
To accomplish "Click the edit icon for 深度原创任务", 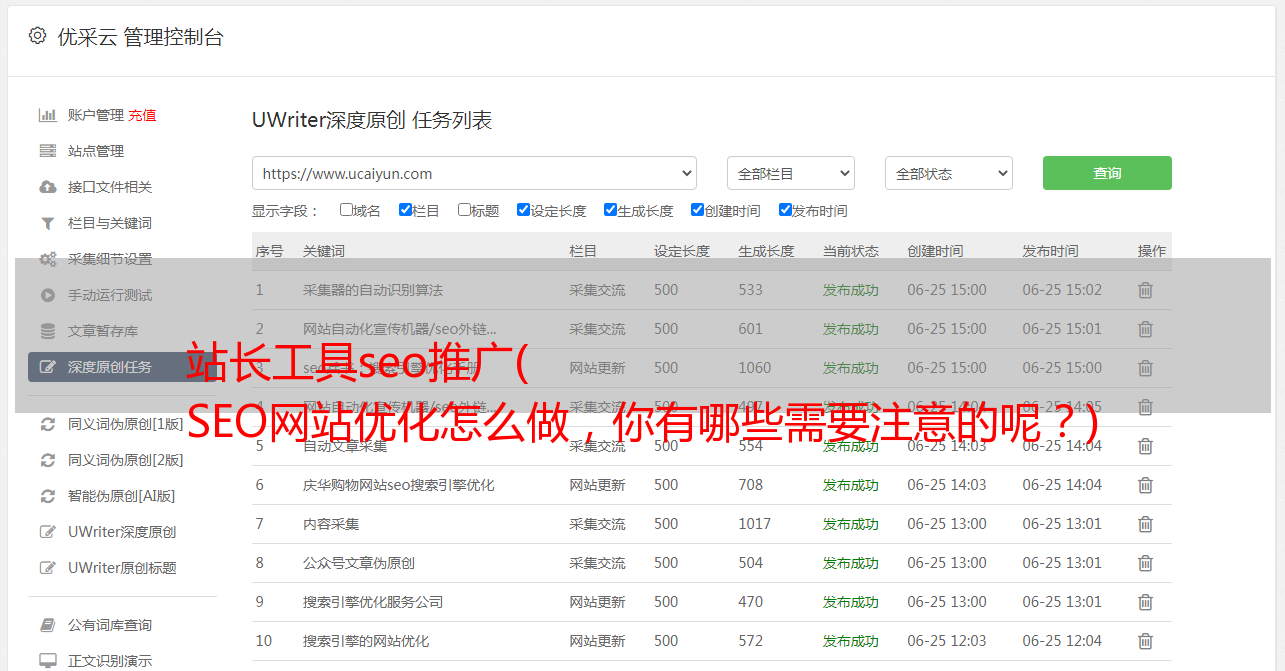I will point(47,367).
